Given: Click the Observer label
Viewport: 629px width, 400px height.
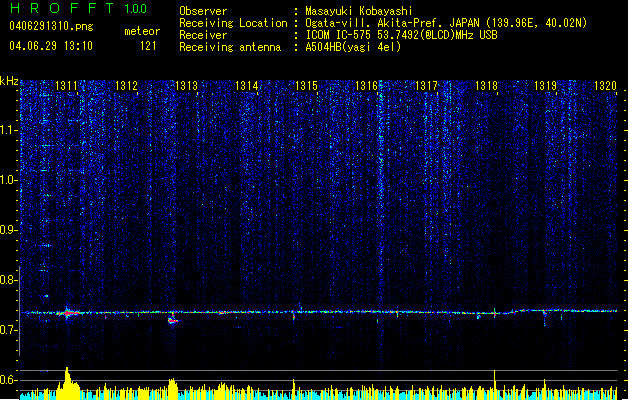Looking at the screenshot, I should click(x=203, y=11).
